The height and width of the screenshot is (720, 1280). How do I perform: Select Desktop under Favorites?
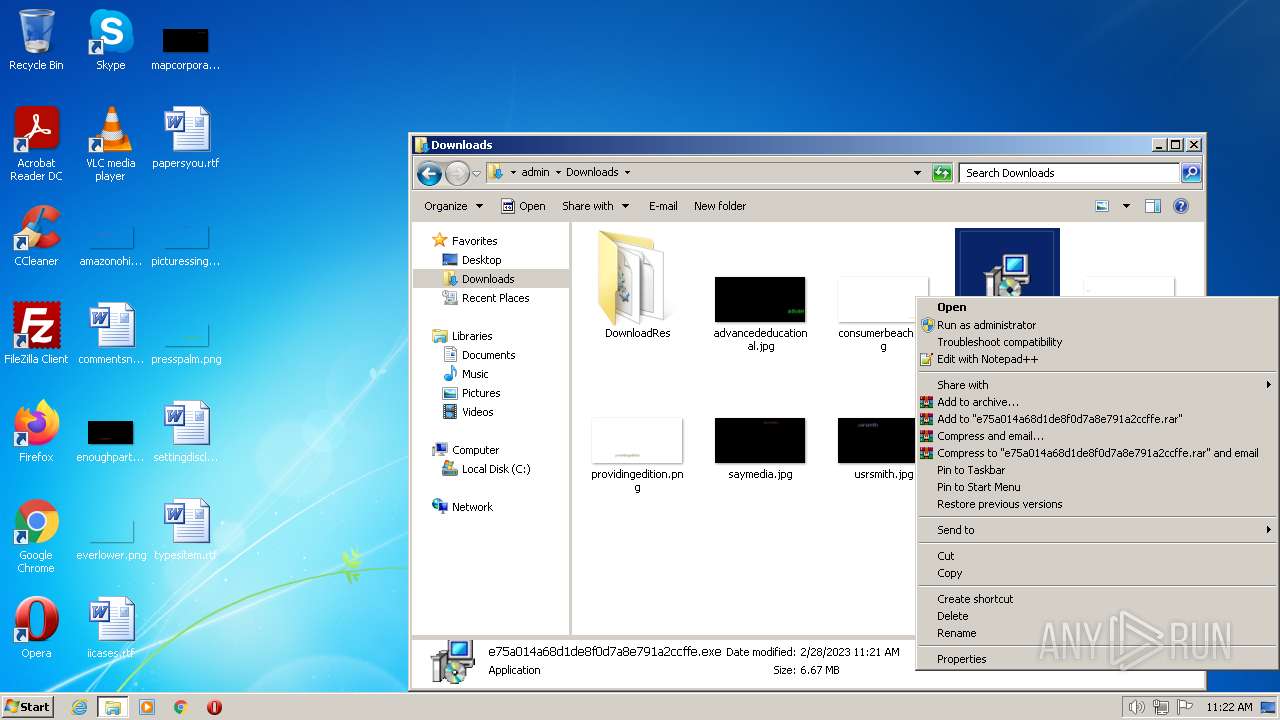point(481,260)
